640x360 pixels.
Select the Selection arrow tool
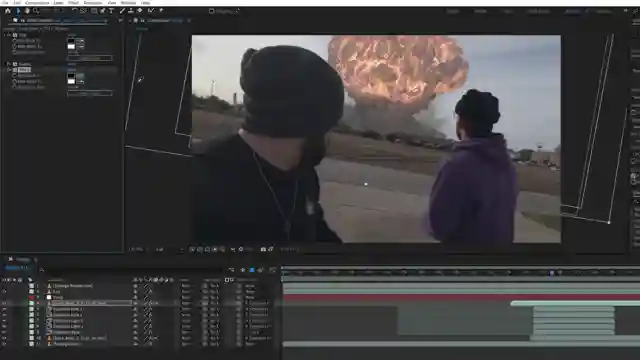[x=18, y=11]
